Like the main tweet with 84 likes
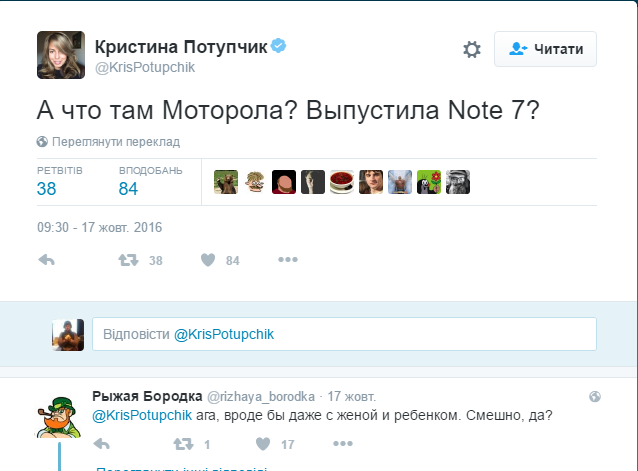The image size is (638, 471). tap(208, 260)
